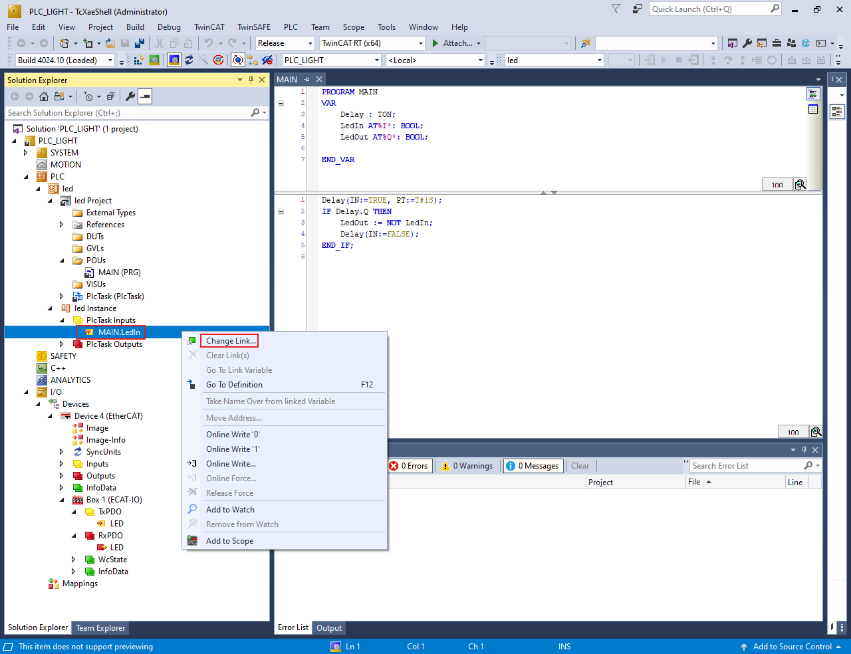Click Add to Source Control in status bar
This screenshot has width=851, height=654.
pyautogui.click(x=790, y=647)
